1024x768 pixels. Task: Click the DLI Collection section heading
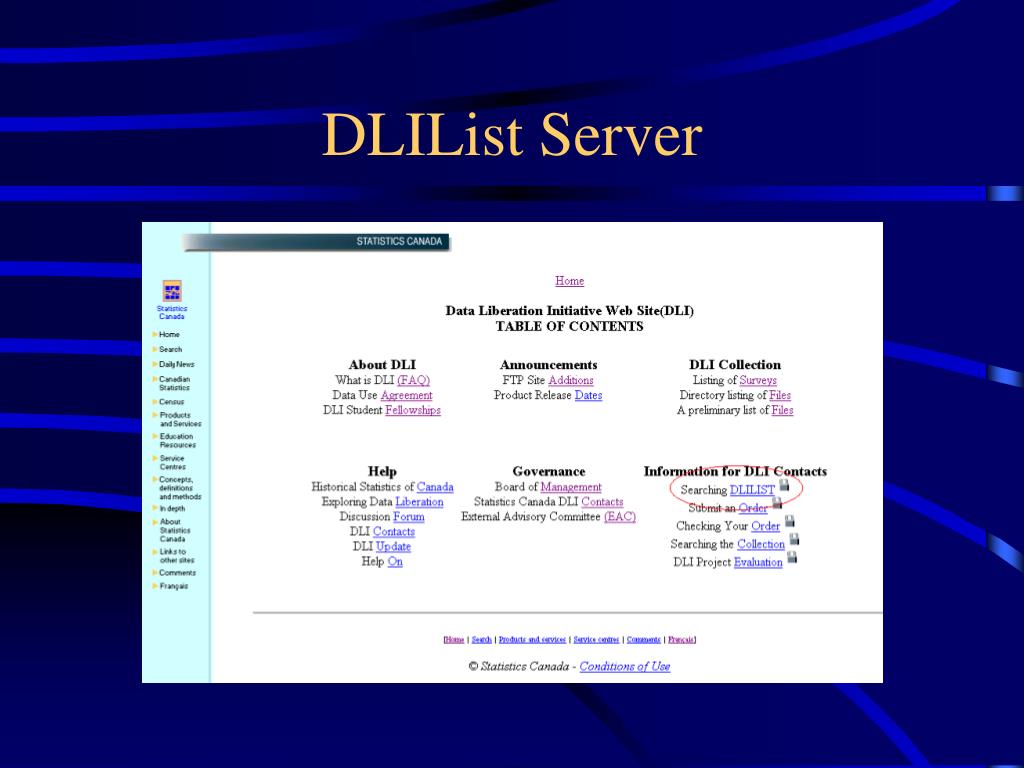click(x=735, y=365)
